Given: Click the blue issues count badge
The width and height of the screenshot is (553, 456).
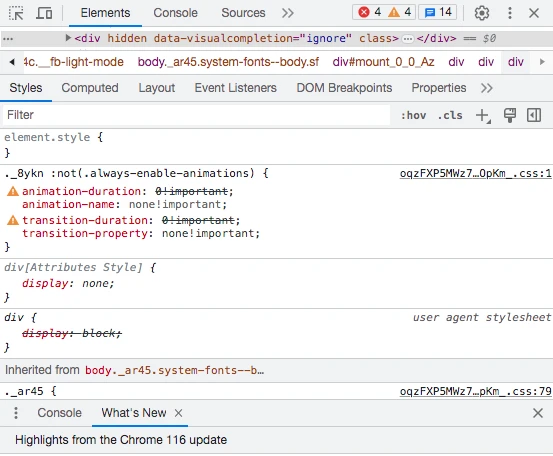Looking at the screenshot, I should (438, 12).
